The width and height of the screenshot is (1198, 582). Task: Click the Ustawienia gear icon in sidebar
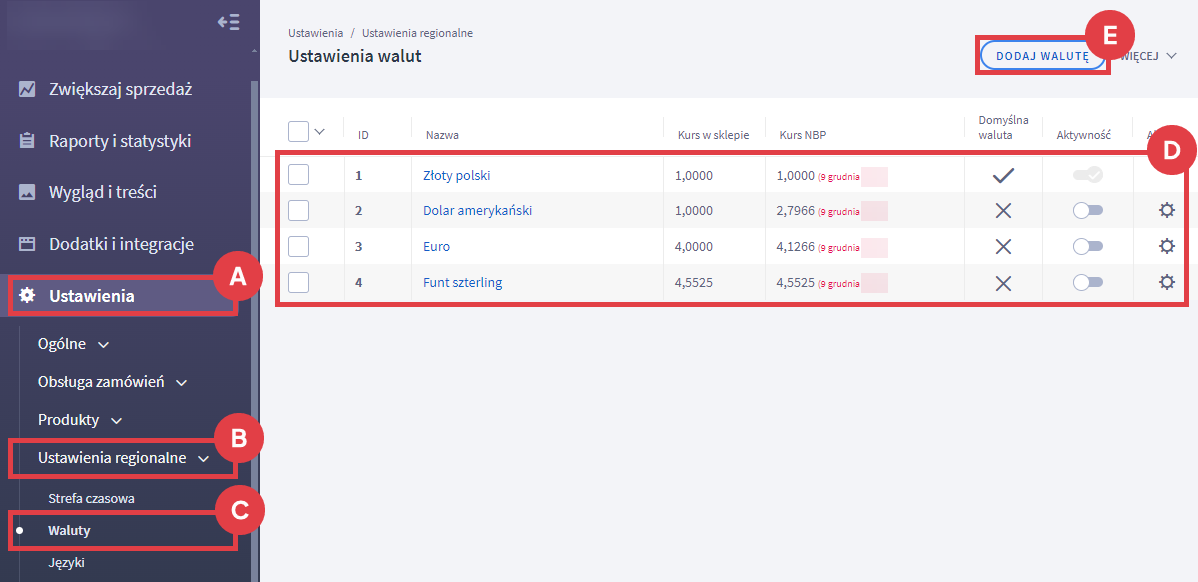pyautogui.click(x=28, y=296)
